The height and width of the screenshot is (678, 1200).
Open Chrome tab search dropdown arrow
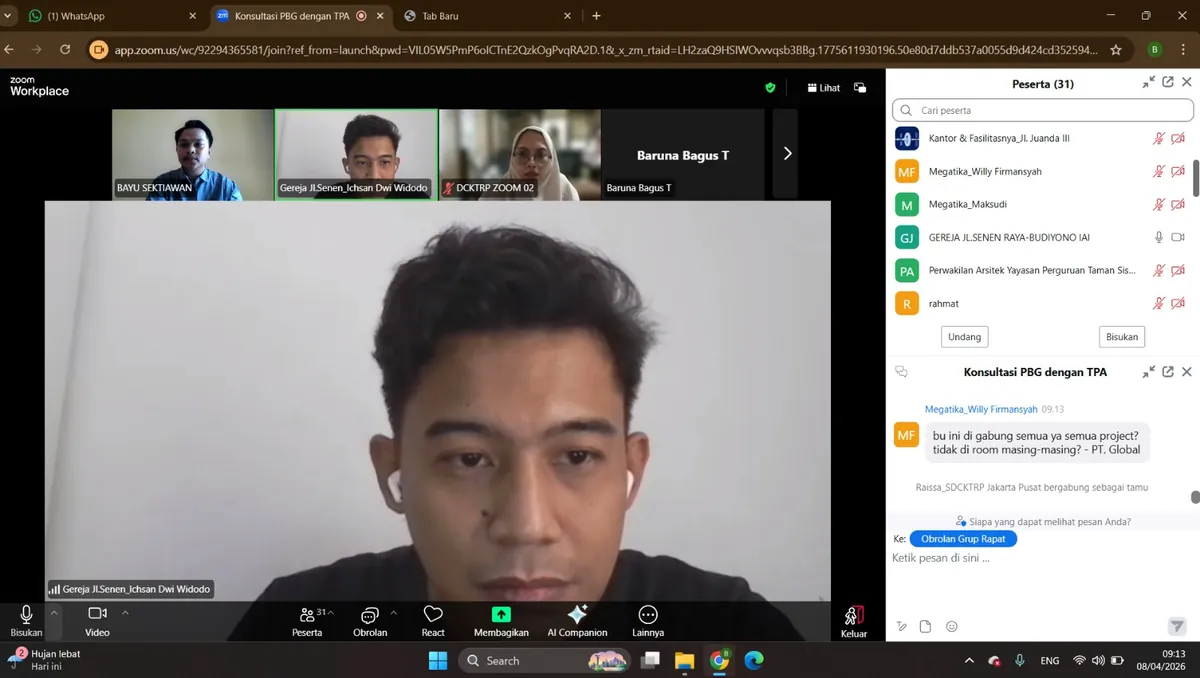coord(8,16)
